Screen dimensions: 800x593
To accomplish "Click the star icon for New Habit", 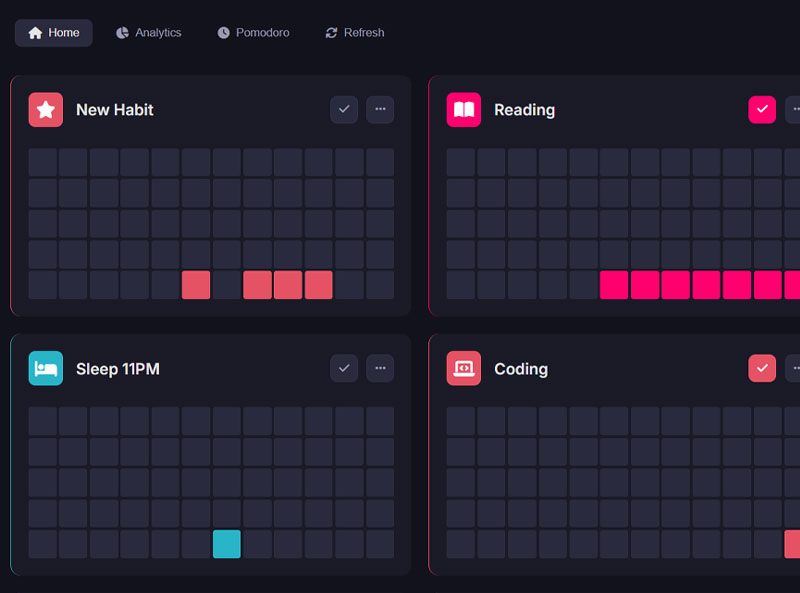I will 45,110.
